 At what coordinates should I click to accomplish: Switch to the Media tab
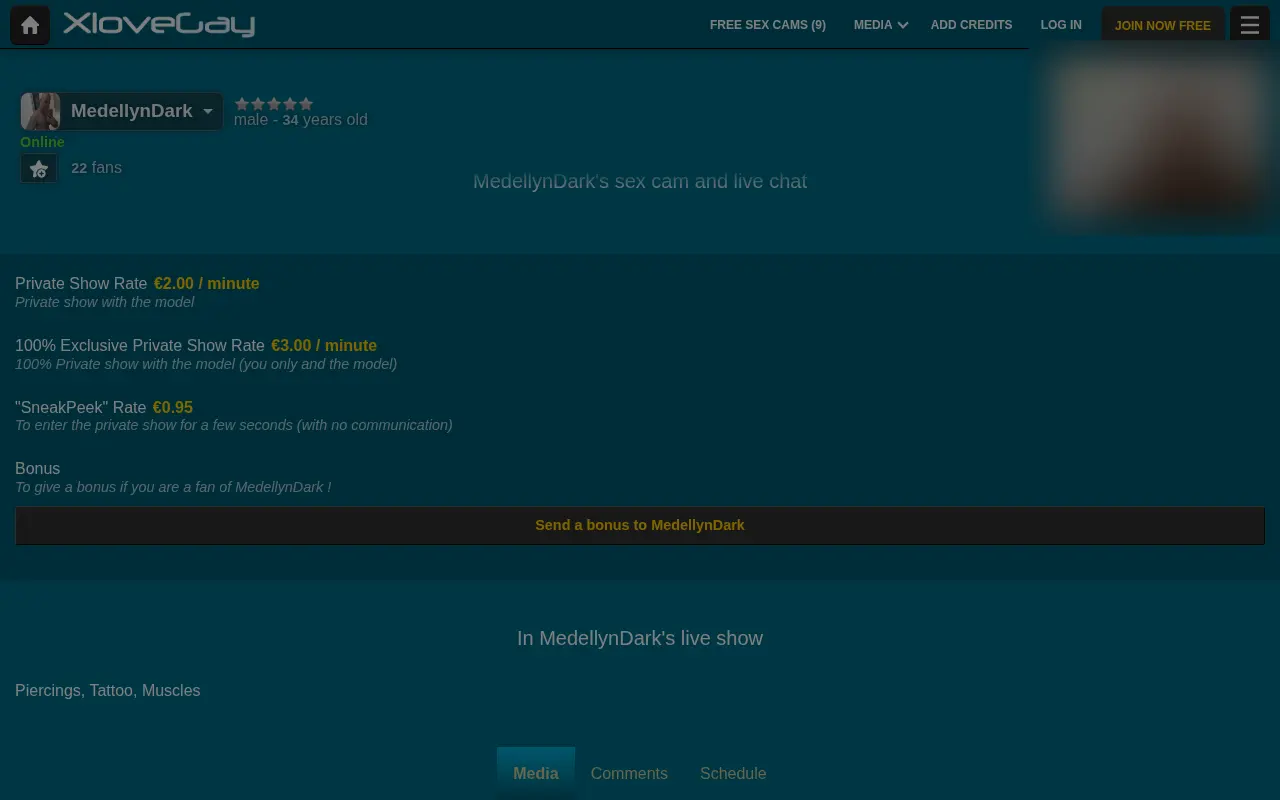pos(536,773)
